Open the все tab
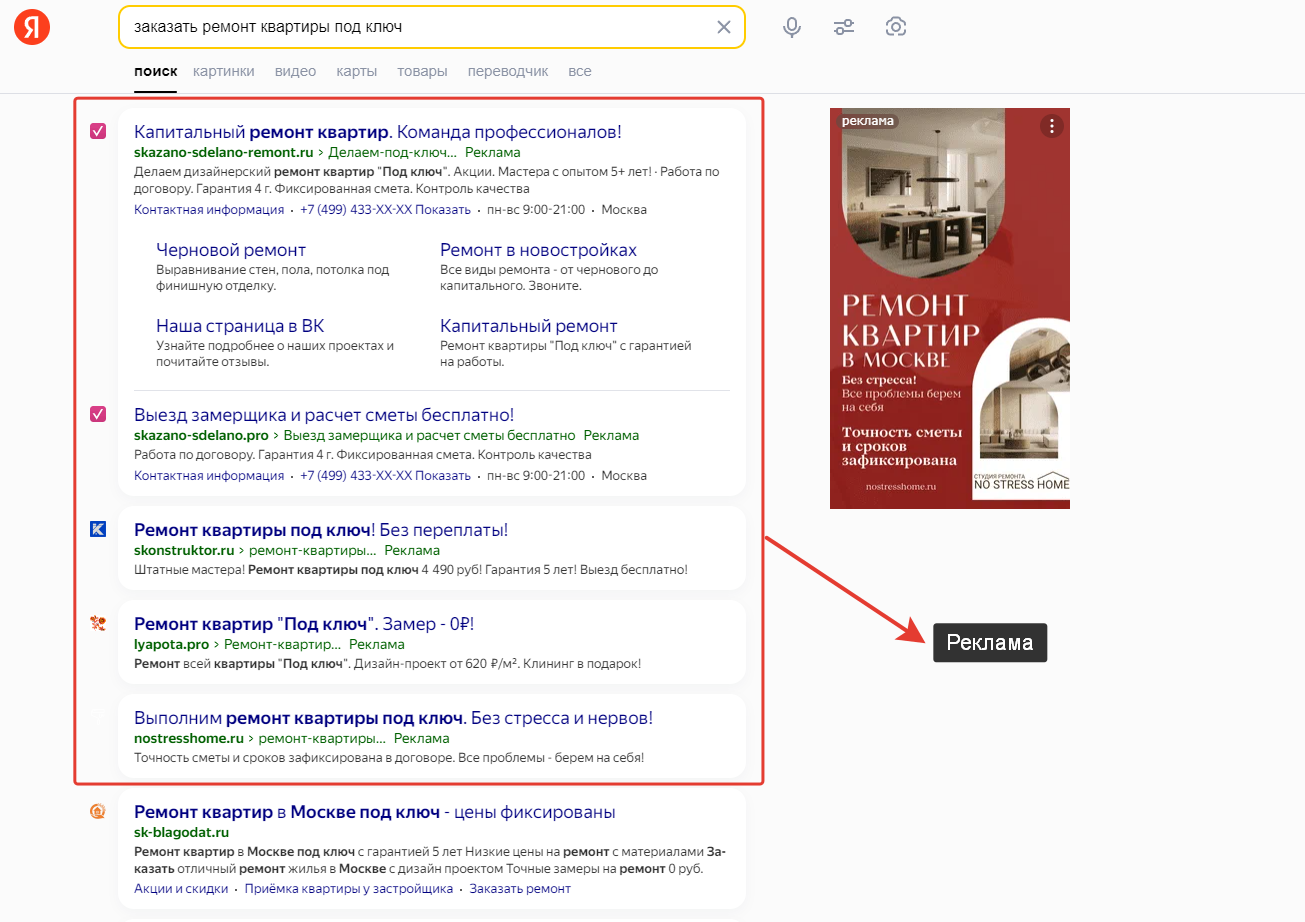 pos(580,71)
